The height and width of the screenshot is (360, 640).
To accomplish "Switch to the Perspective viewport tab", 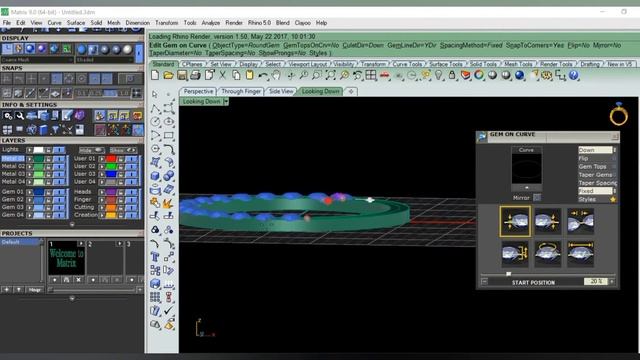I will tap(198, 91).
